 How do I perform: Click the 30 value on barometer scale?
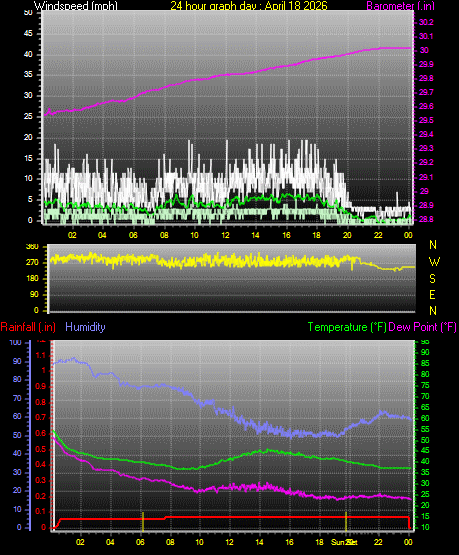point(424,50)
